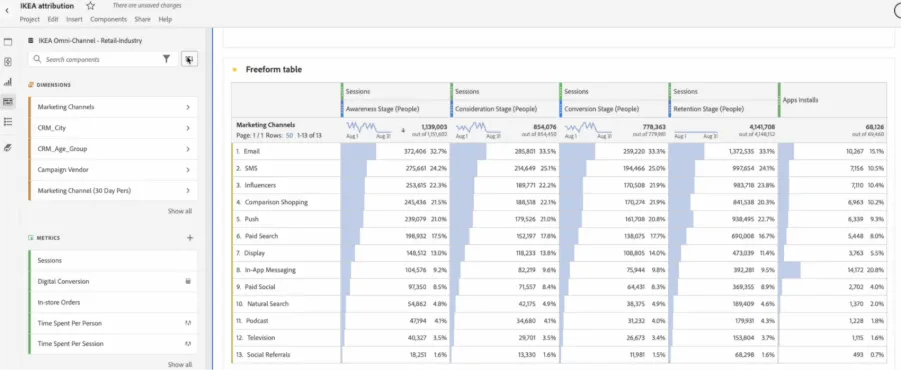901x370 pixels.
Task: Open the Share menu
Action: [x=143, y=19]
